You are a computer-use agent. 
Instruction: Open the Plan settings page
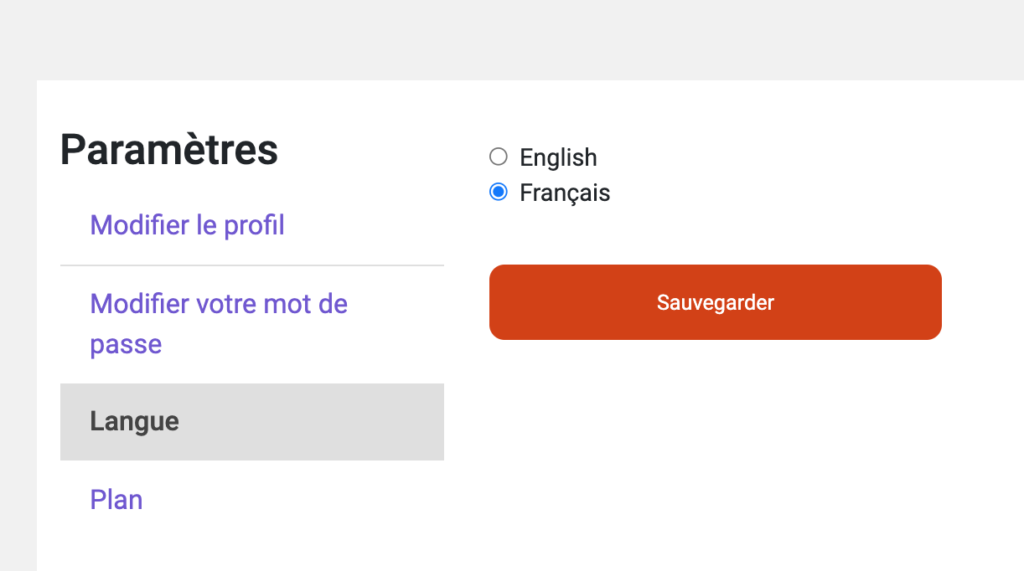tap(116, 499)
